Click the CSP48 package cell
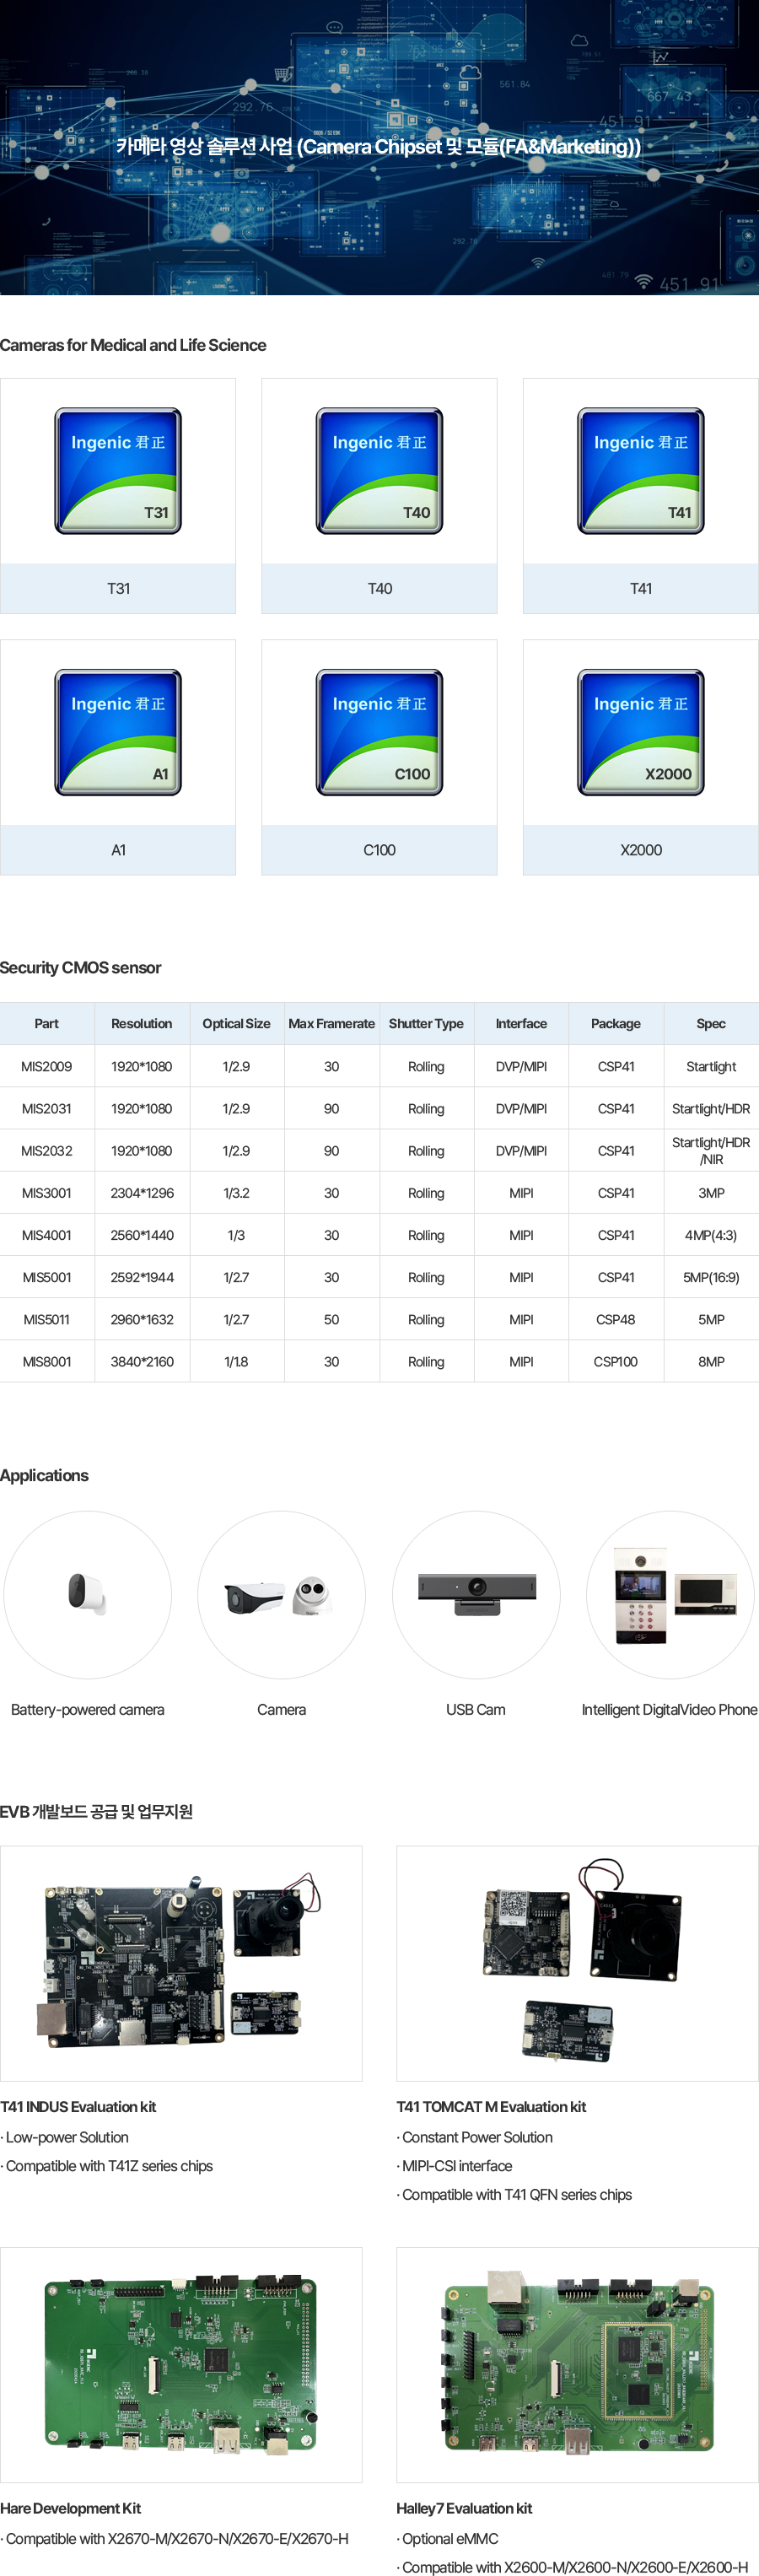Viewport: 759px width, 2576px height. (x=616, y=1320)
